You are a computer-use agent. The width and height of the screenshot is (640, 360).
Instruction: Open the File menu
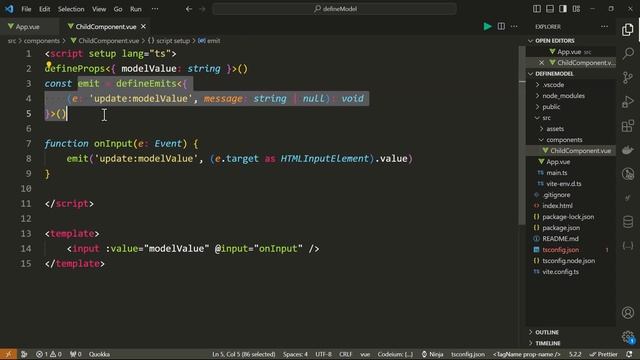coord(26,9)
